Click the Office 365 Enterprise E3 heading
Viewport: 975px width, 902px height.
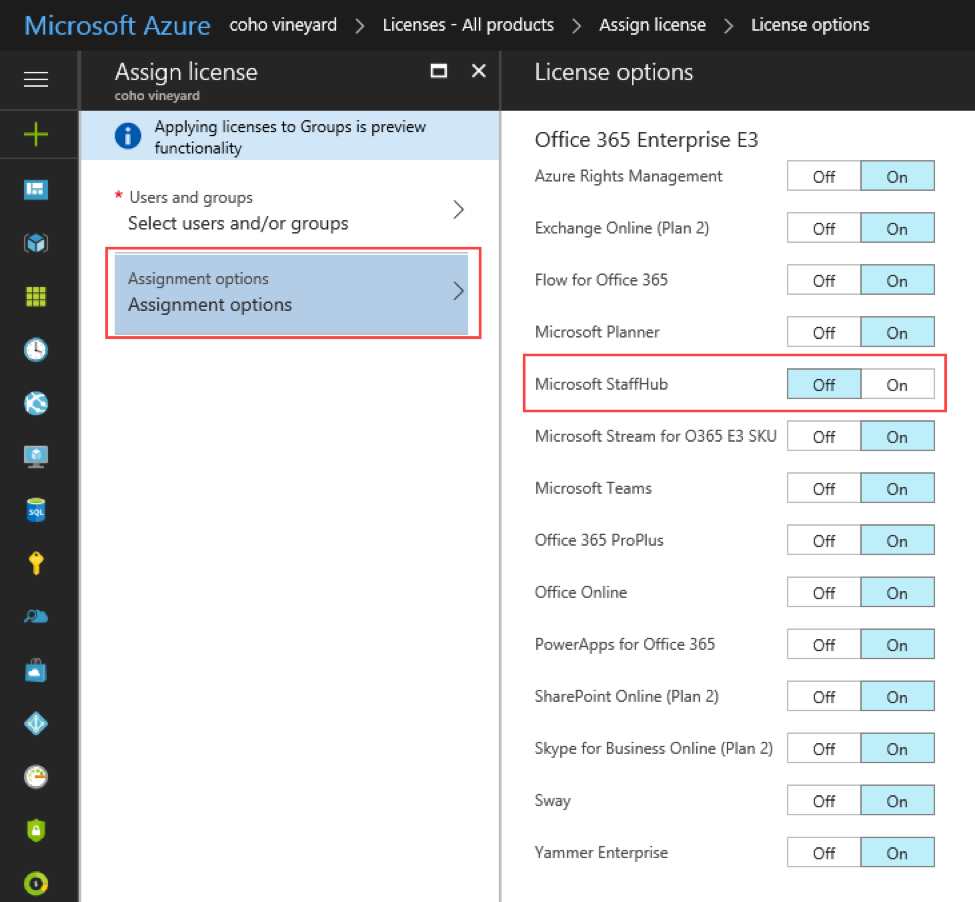coord(647,140)
